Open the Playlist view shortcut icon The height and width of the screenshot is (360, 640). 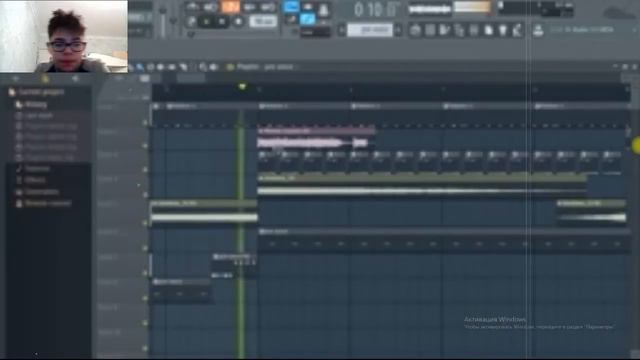click(x=415, y=30)
